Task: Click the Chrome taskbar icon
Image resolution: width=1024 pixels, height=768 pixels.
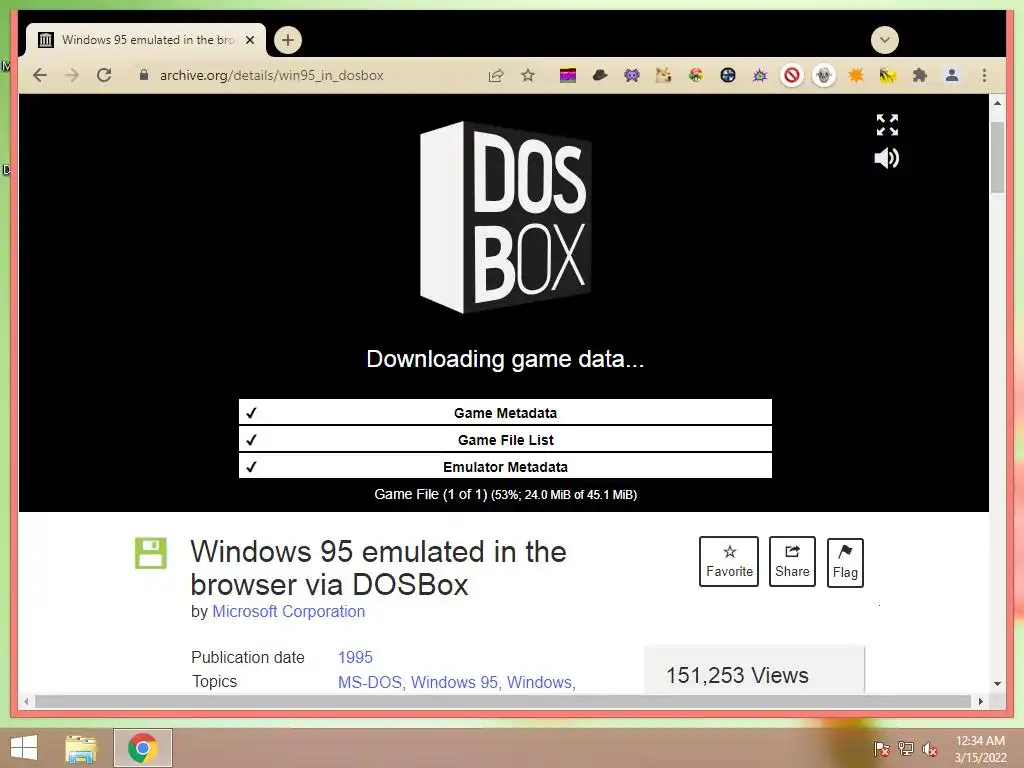Action: pyautogui.click(x=143, y=748)
